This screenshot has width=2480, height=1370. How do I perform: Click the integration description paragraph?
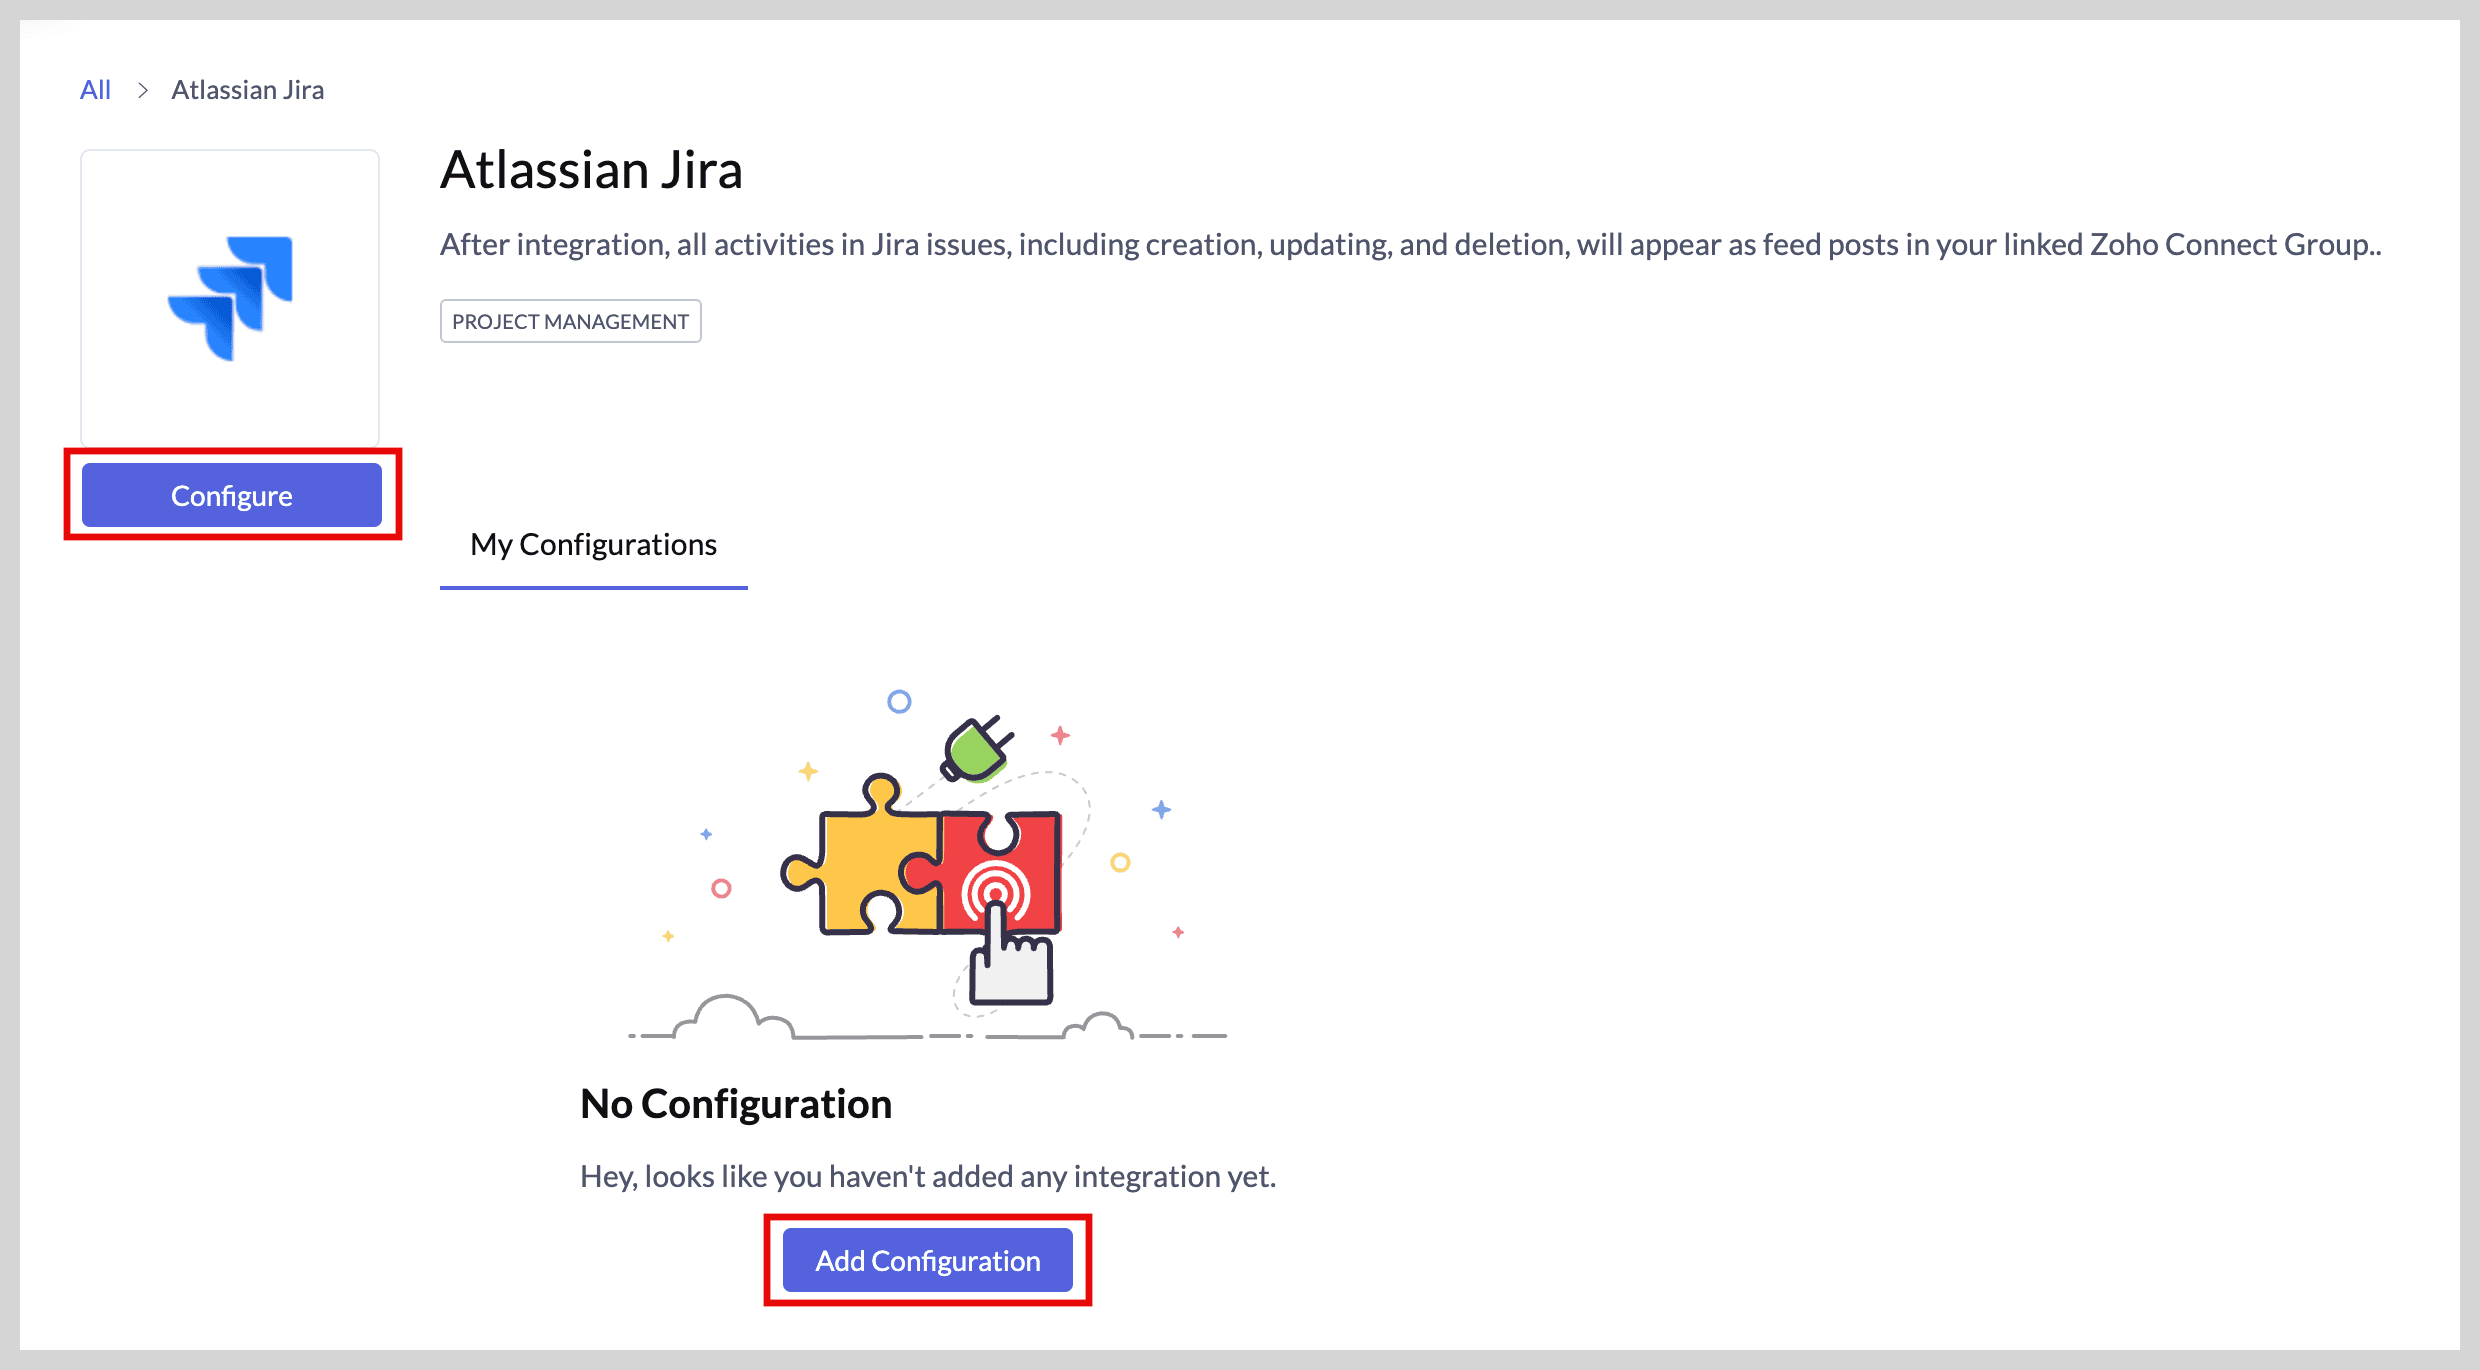click(1410, 245)
